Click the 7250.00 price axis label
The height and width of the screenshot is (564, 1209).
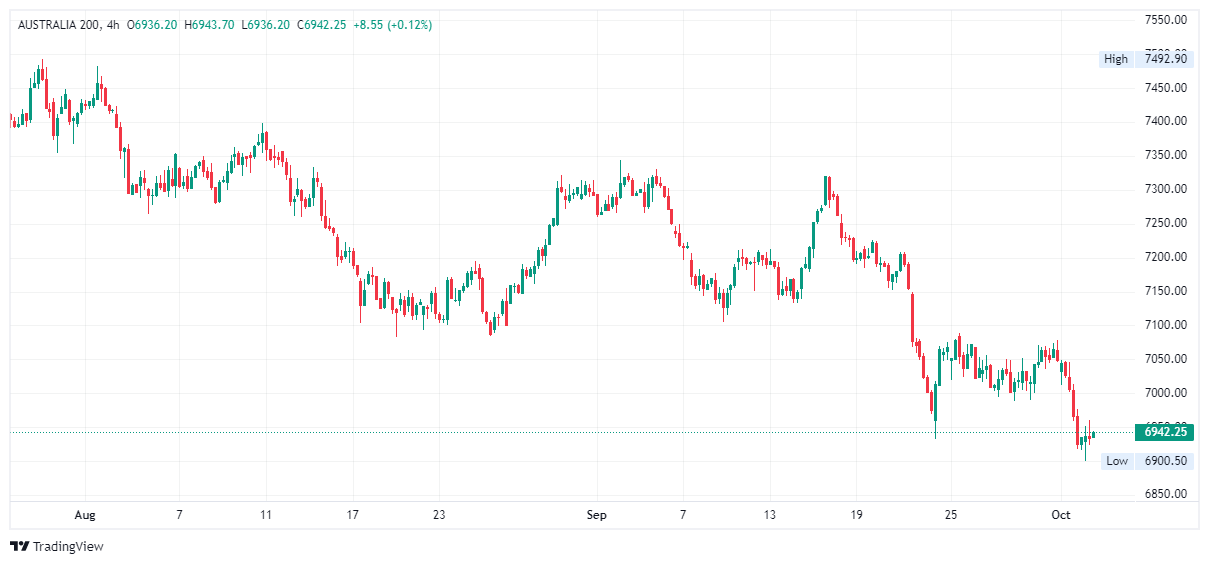click(1165, 223)
